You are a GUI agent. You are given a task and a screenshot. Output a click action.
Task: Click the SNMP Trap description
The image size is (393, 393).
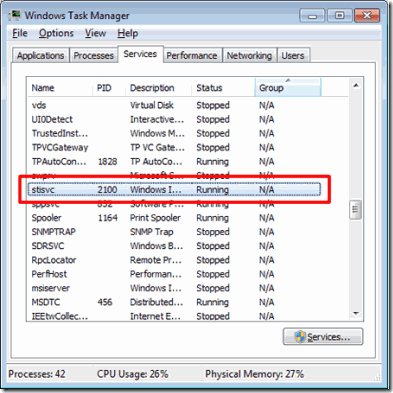coord(152,232)
